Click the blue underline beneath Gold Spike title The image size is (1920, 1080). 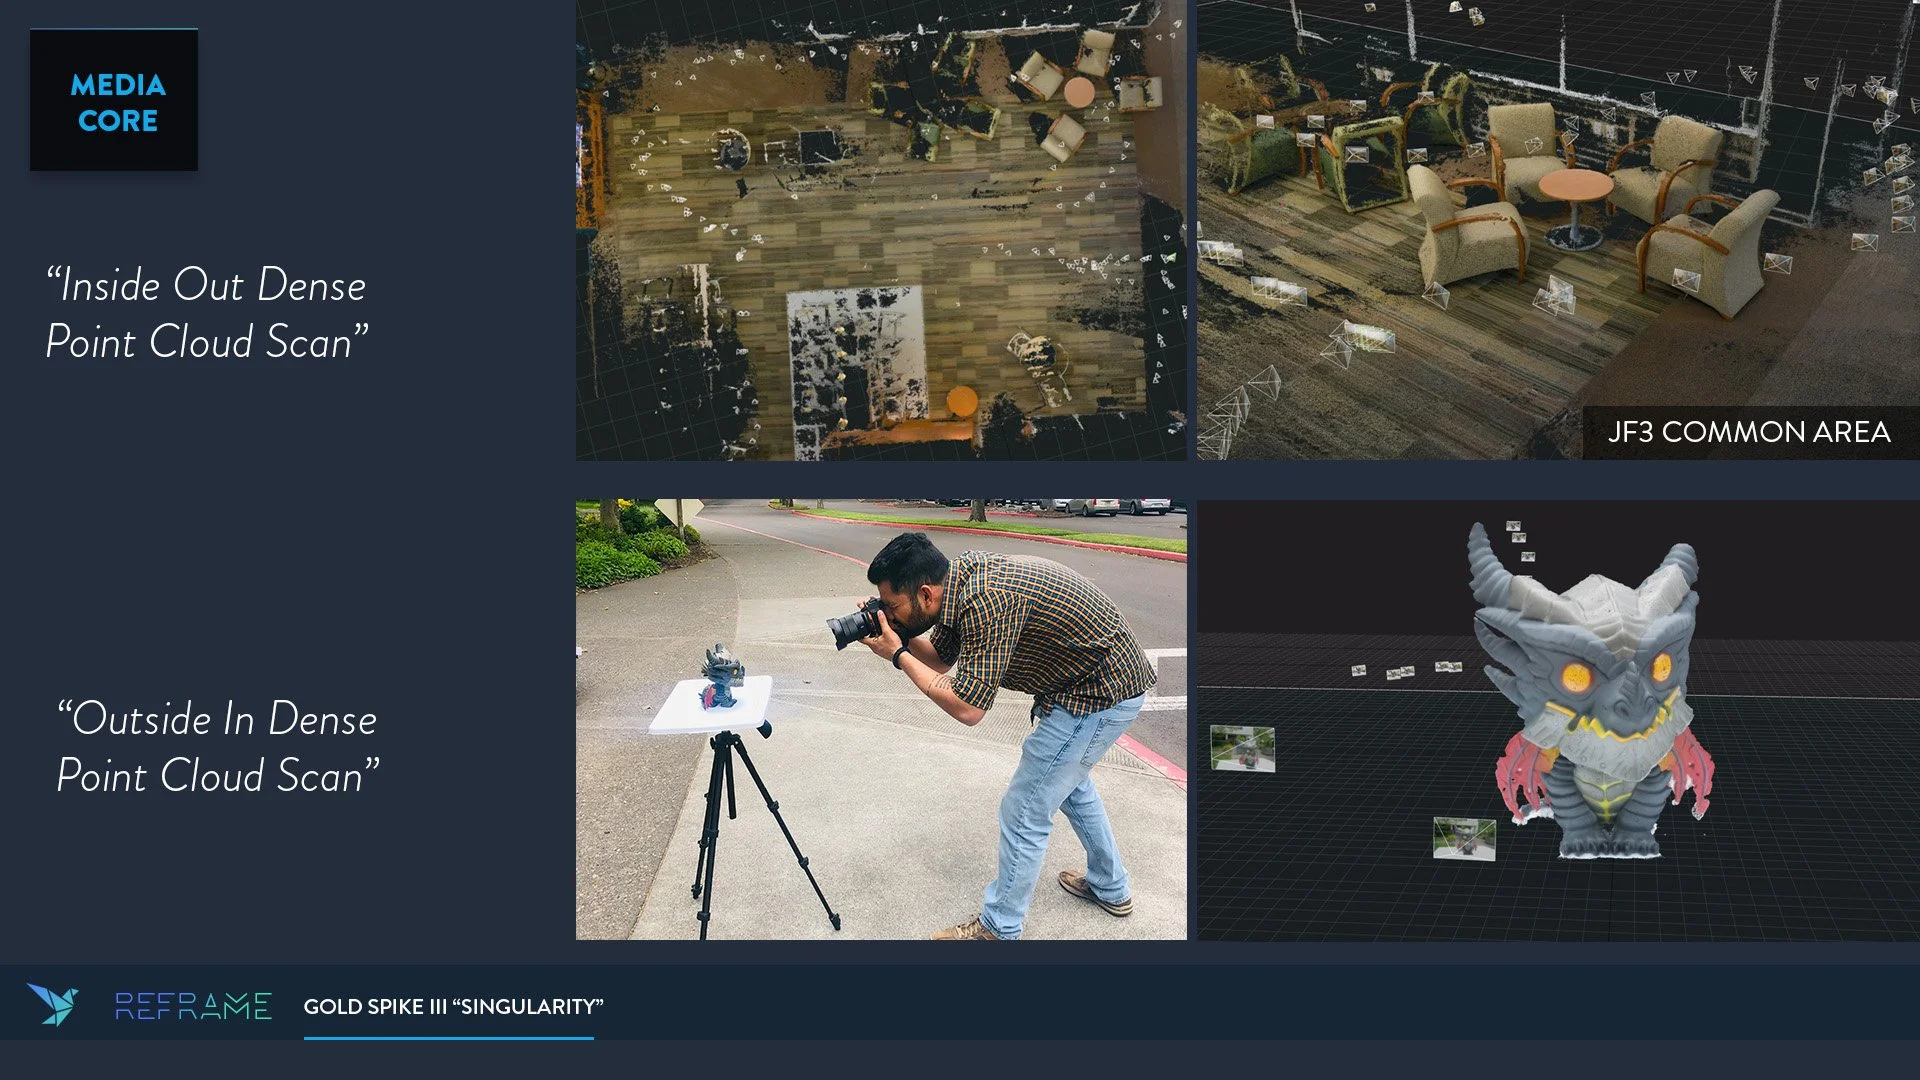tap(448, 1038)
